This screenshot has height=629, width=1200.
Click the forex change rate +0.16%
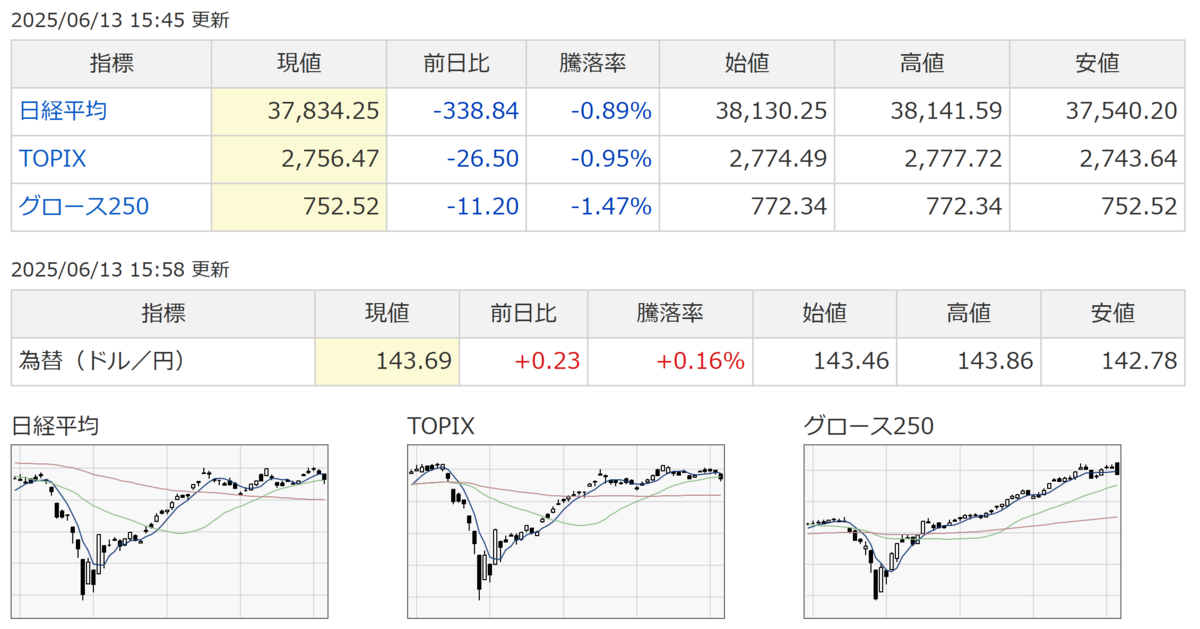[700, 361]
